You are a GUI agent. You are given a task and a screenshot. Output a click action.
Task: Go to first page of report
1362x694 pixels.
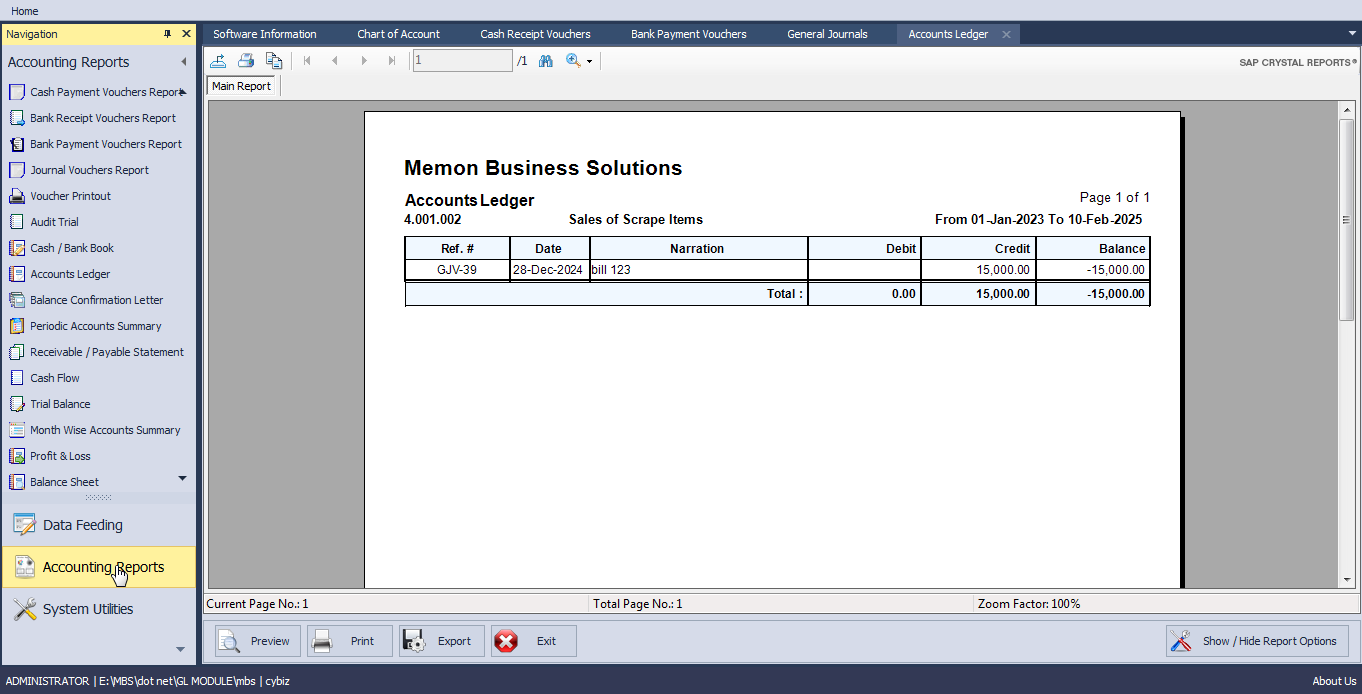pyautogui.click(x=307, y=61)
